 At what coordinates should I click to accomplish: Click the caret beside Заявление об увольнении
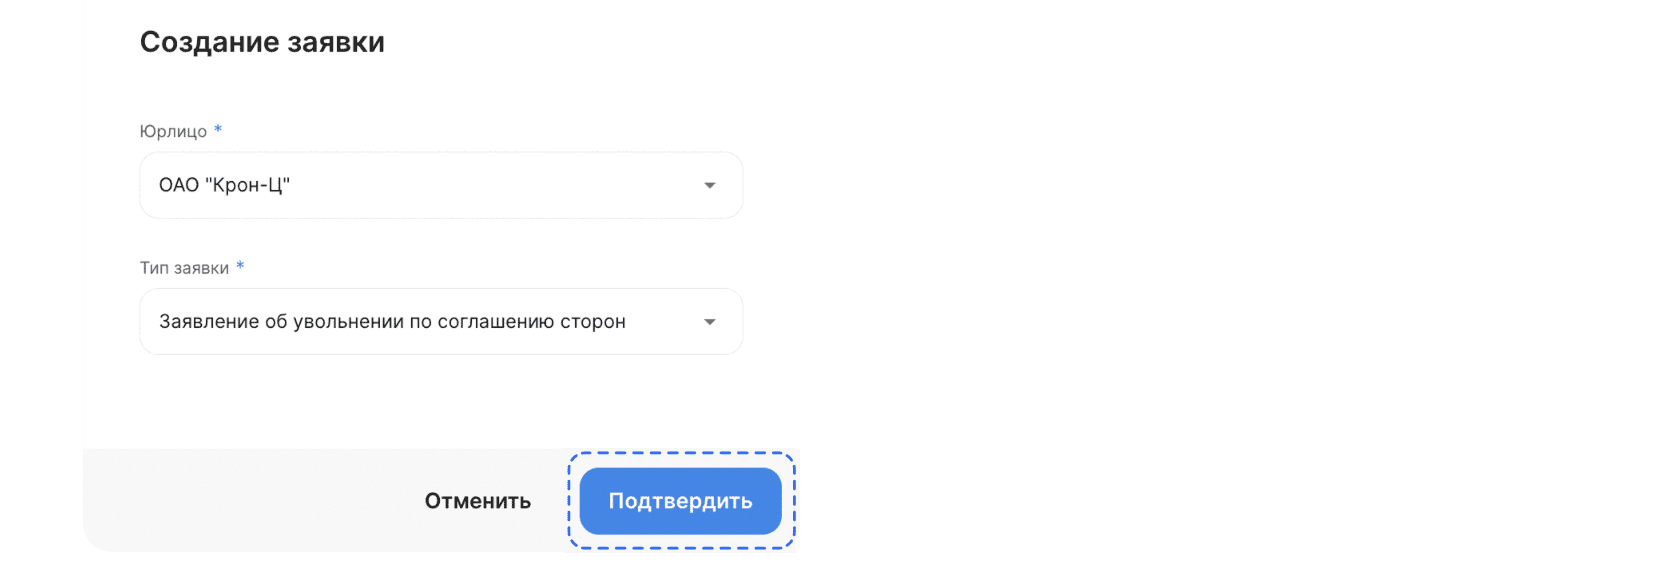tap(709, 322)
